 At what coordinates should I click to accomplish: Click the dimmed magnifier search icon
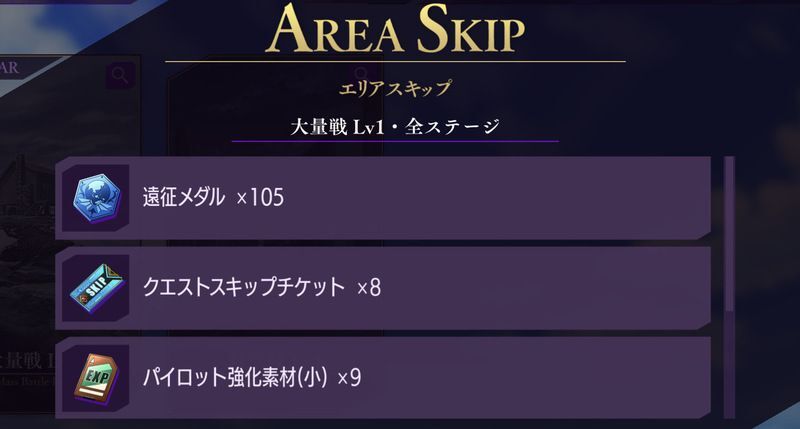(120, 75)
